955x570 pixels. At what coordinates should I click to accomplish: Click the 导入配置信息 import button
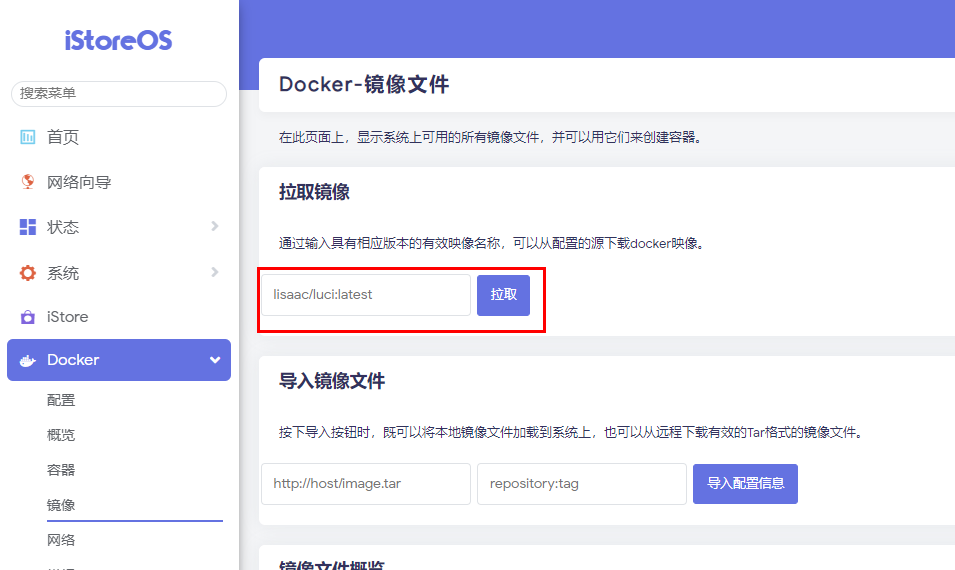[745, 484]
